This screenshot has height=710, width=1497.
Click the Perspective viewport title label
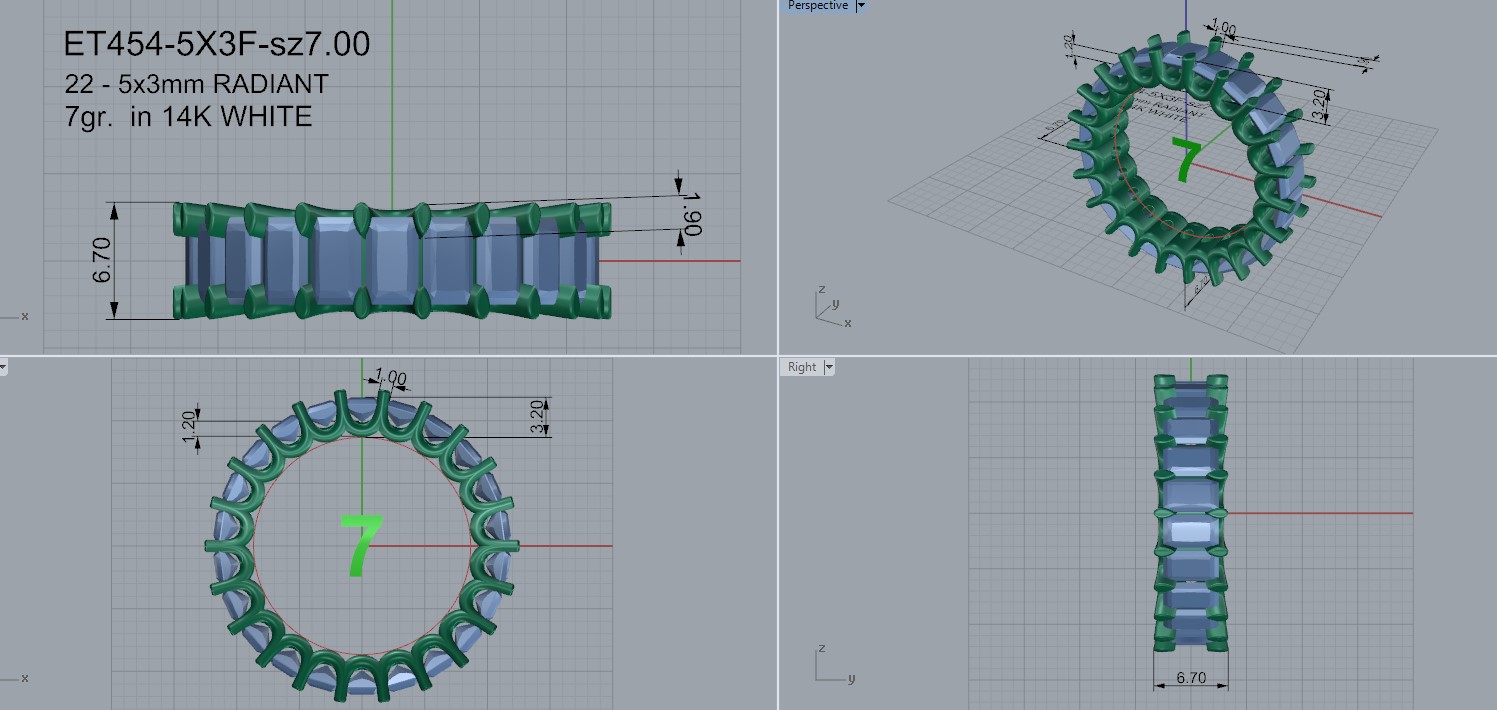(817, 6)
